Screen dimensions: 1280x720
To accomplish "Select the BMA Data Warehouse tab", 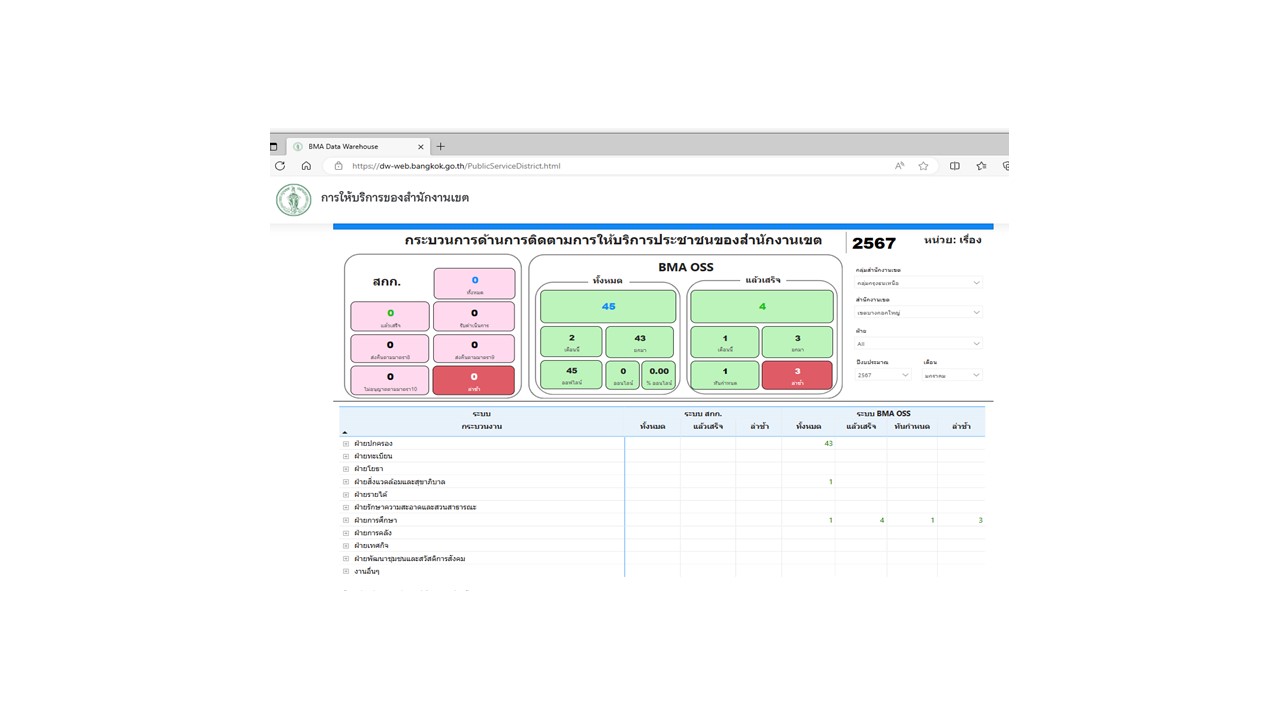I will coord(350,146).
